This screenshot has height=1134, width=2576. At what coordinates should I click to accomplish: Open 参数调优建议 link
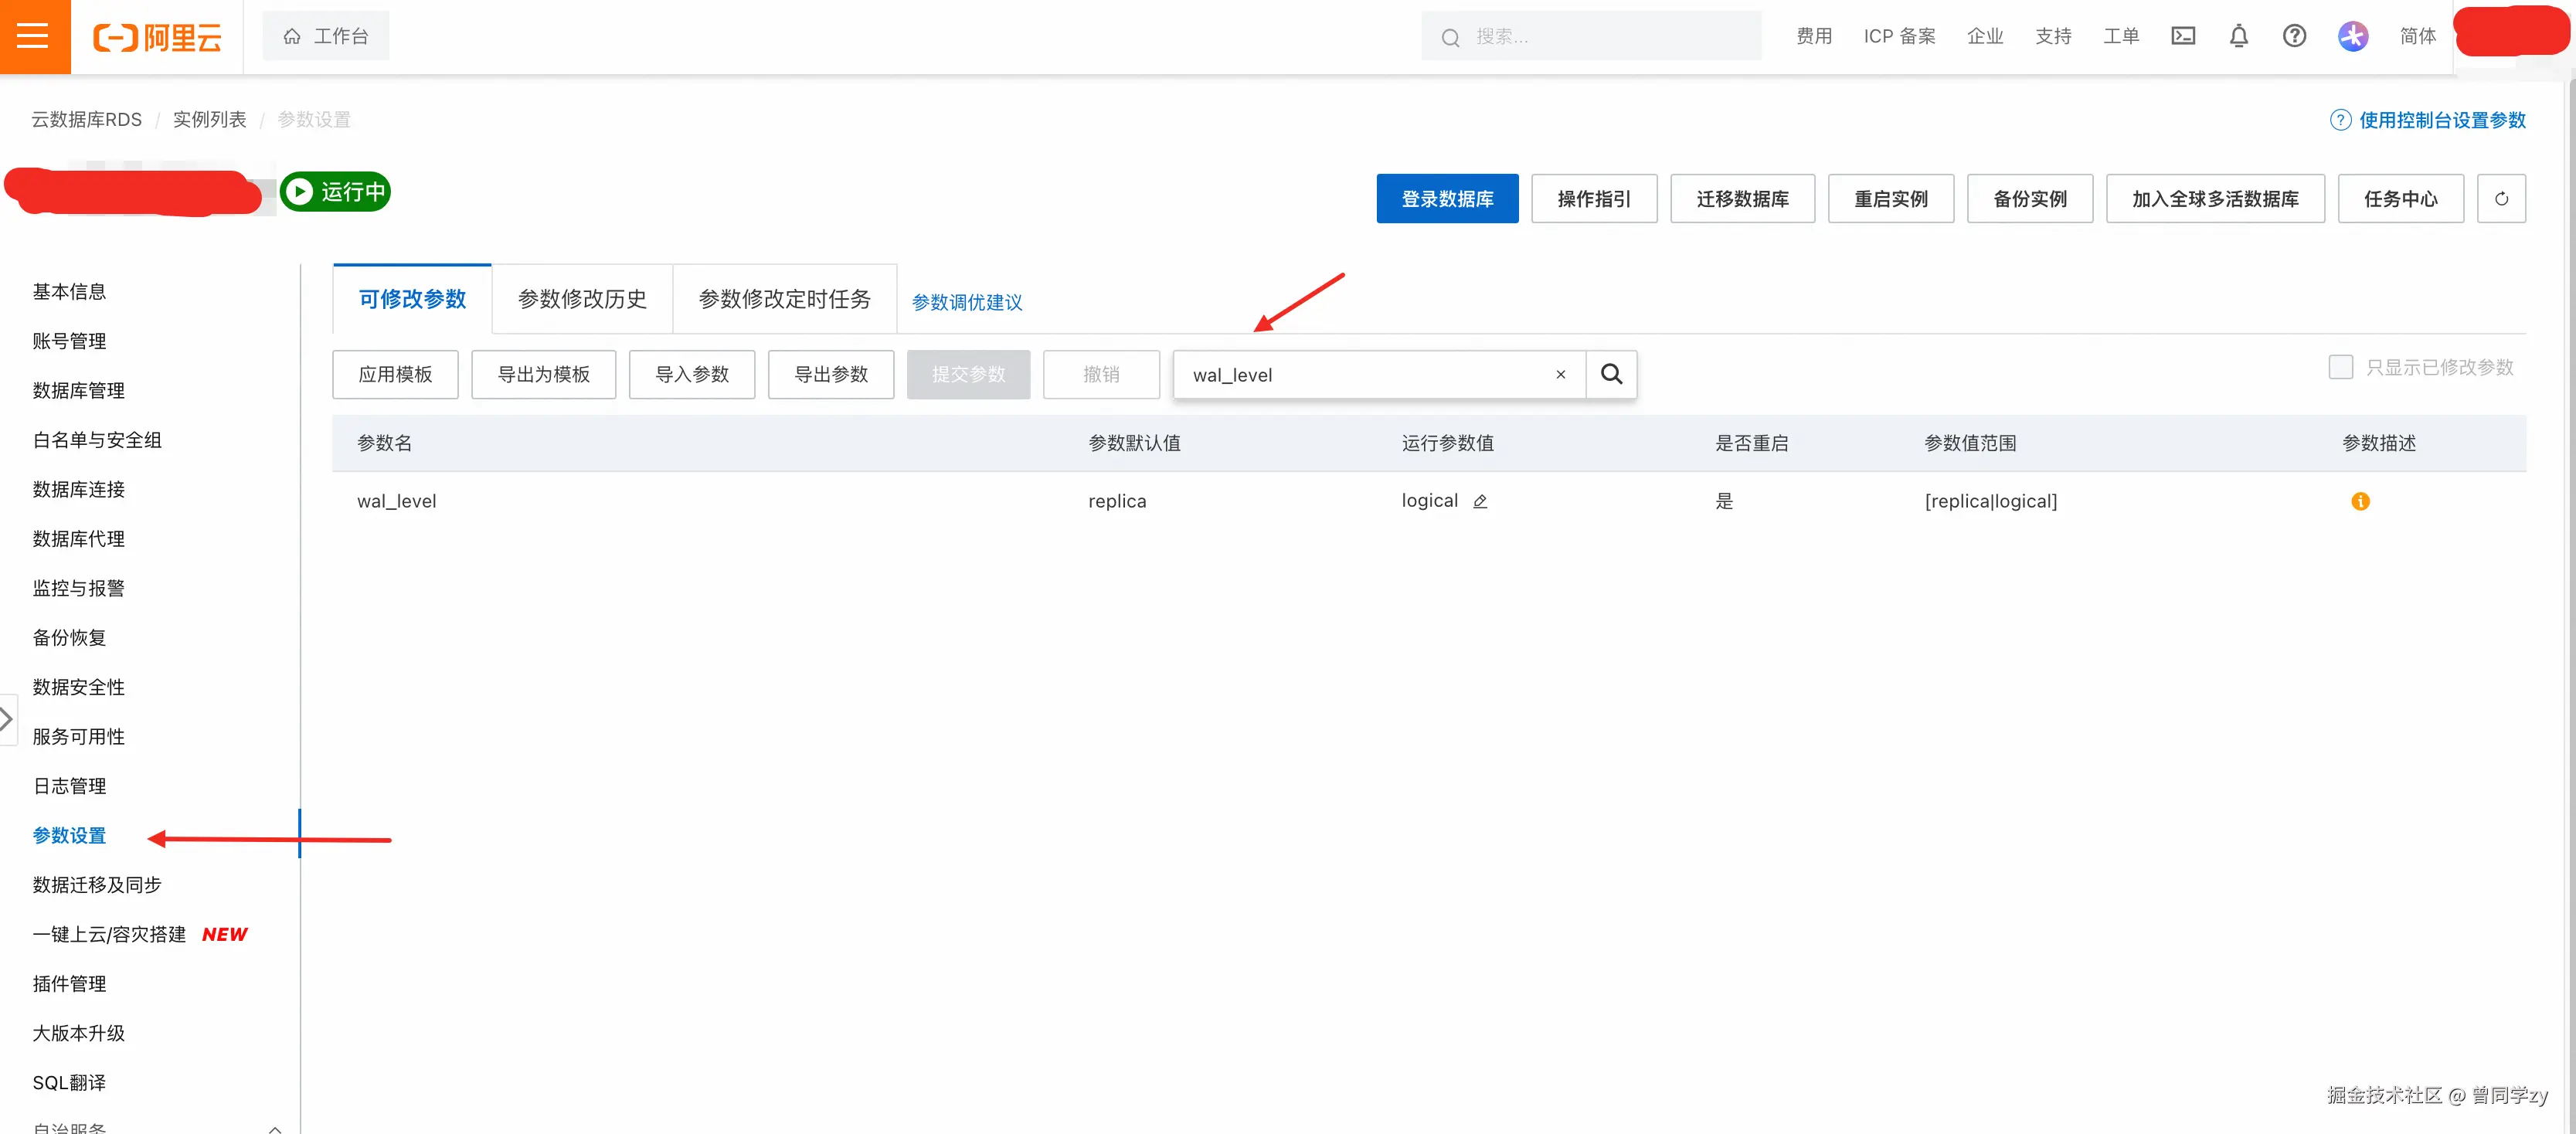pyautogui.click(x=966, y=302)
